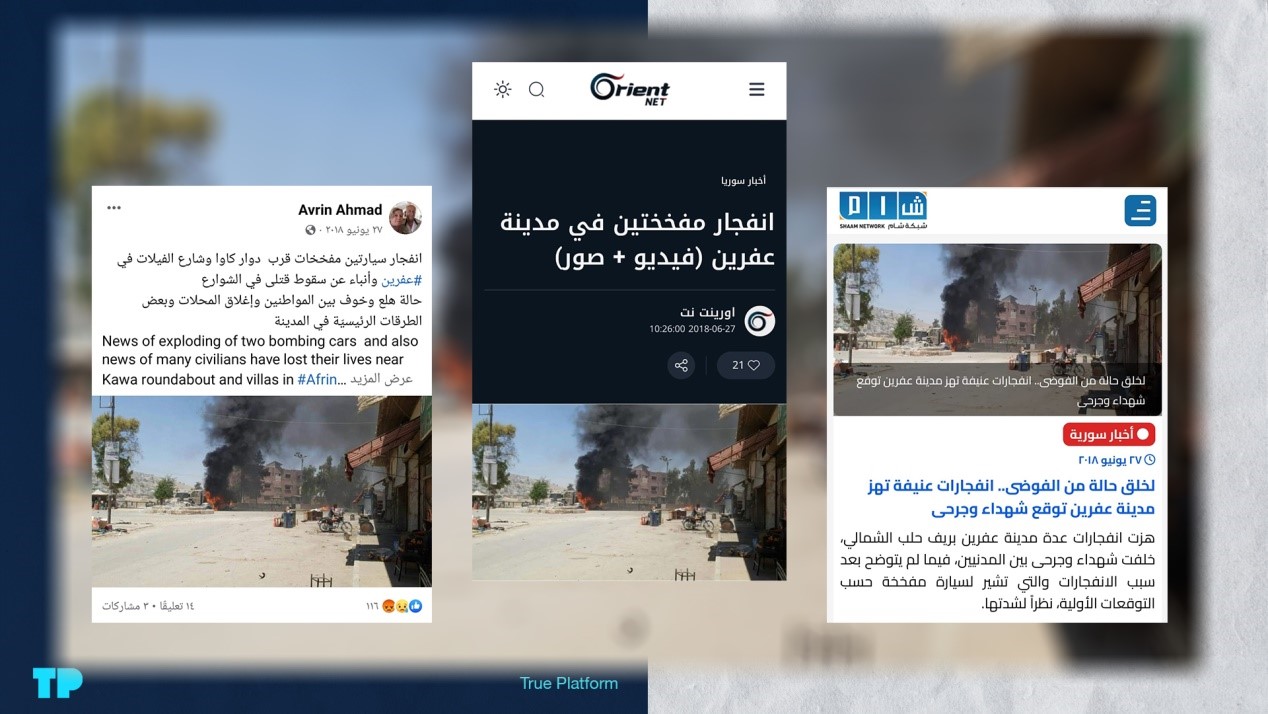The height and width of the screenshot is (714, 1268).
Task: Open the three-dots options on Avrin Ahmad post
Action: tap(114, 208)
